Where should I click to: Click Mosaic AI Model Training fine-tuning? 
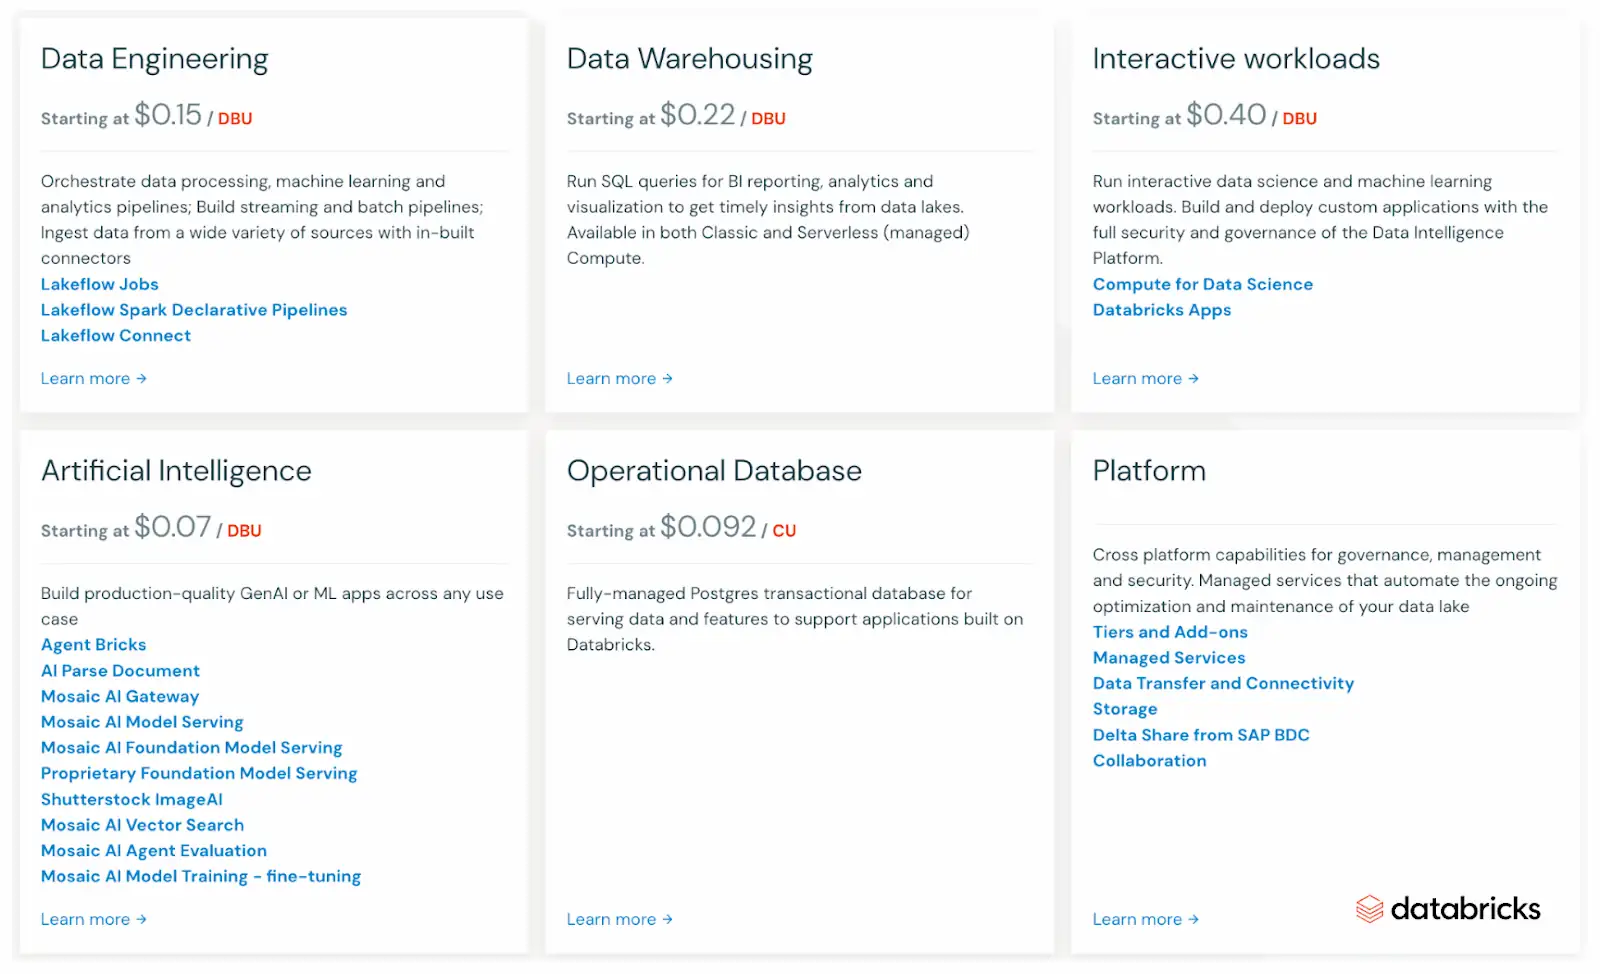pyautogui.click(x=200, y=876)
